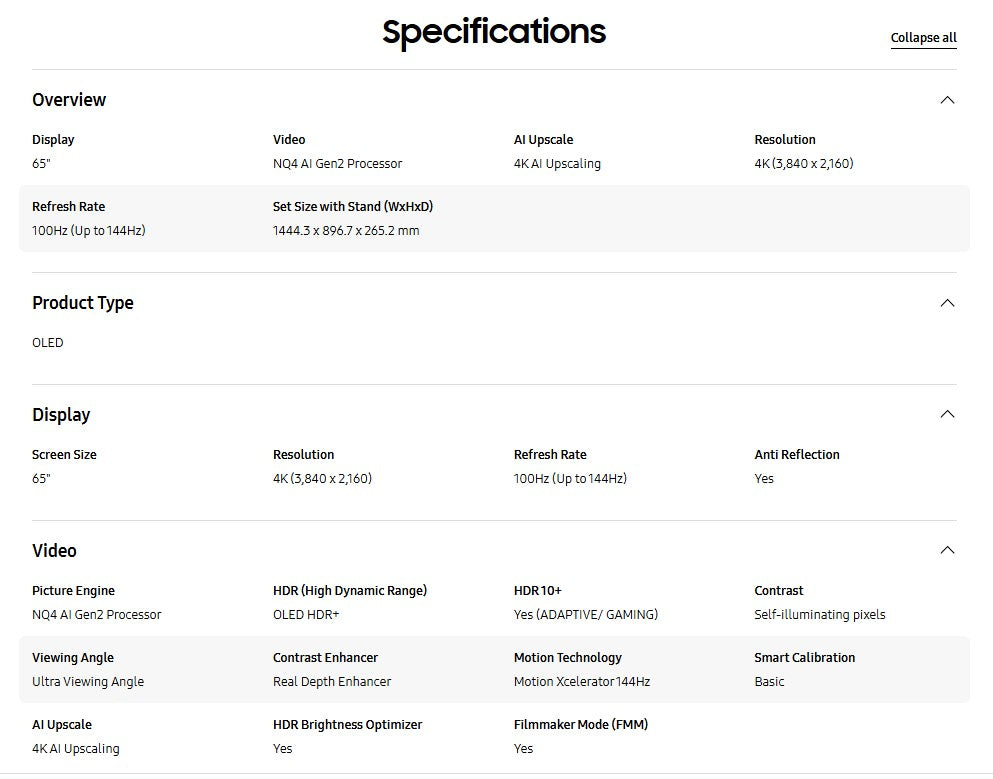Click the HDR10+ spec label
Screen dimensions: 993x779
(x=537, y=591)
